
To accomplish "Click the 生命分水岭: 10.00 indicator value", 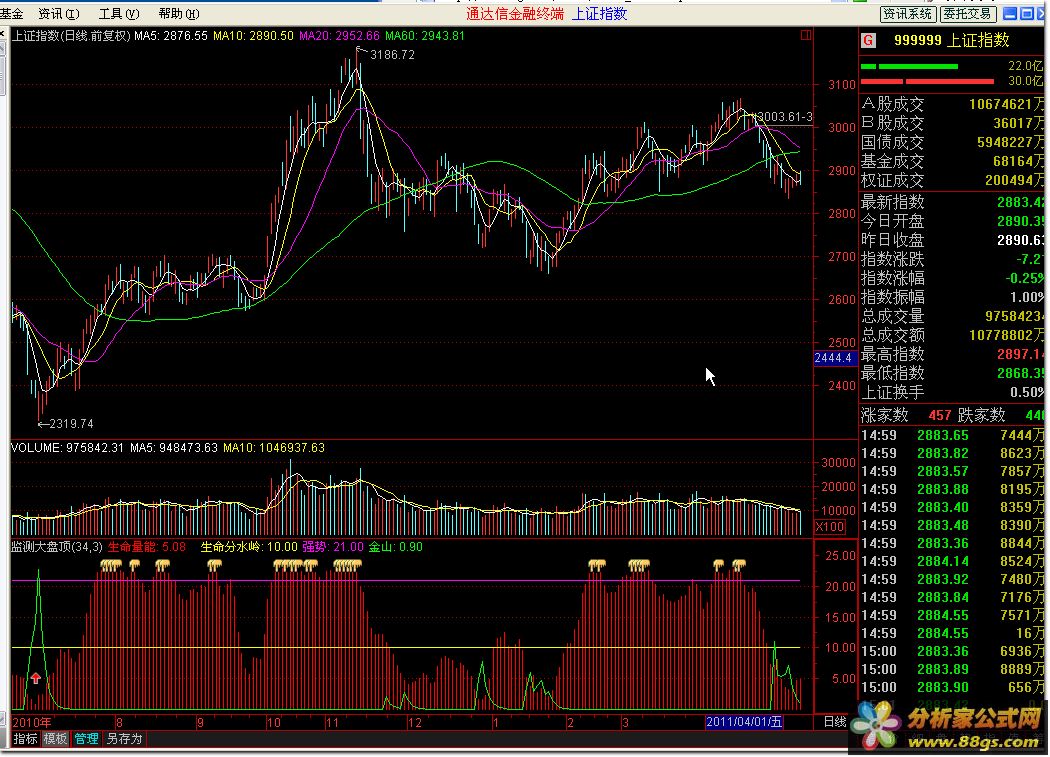I will point(248,547).
